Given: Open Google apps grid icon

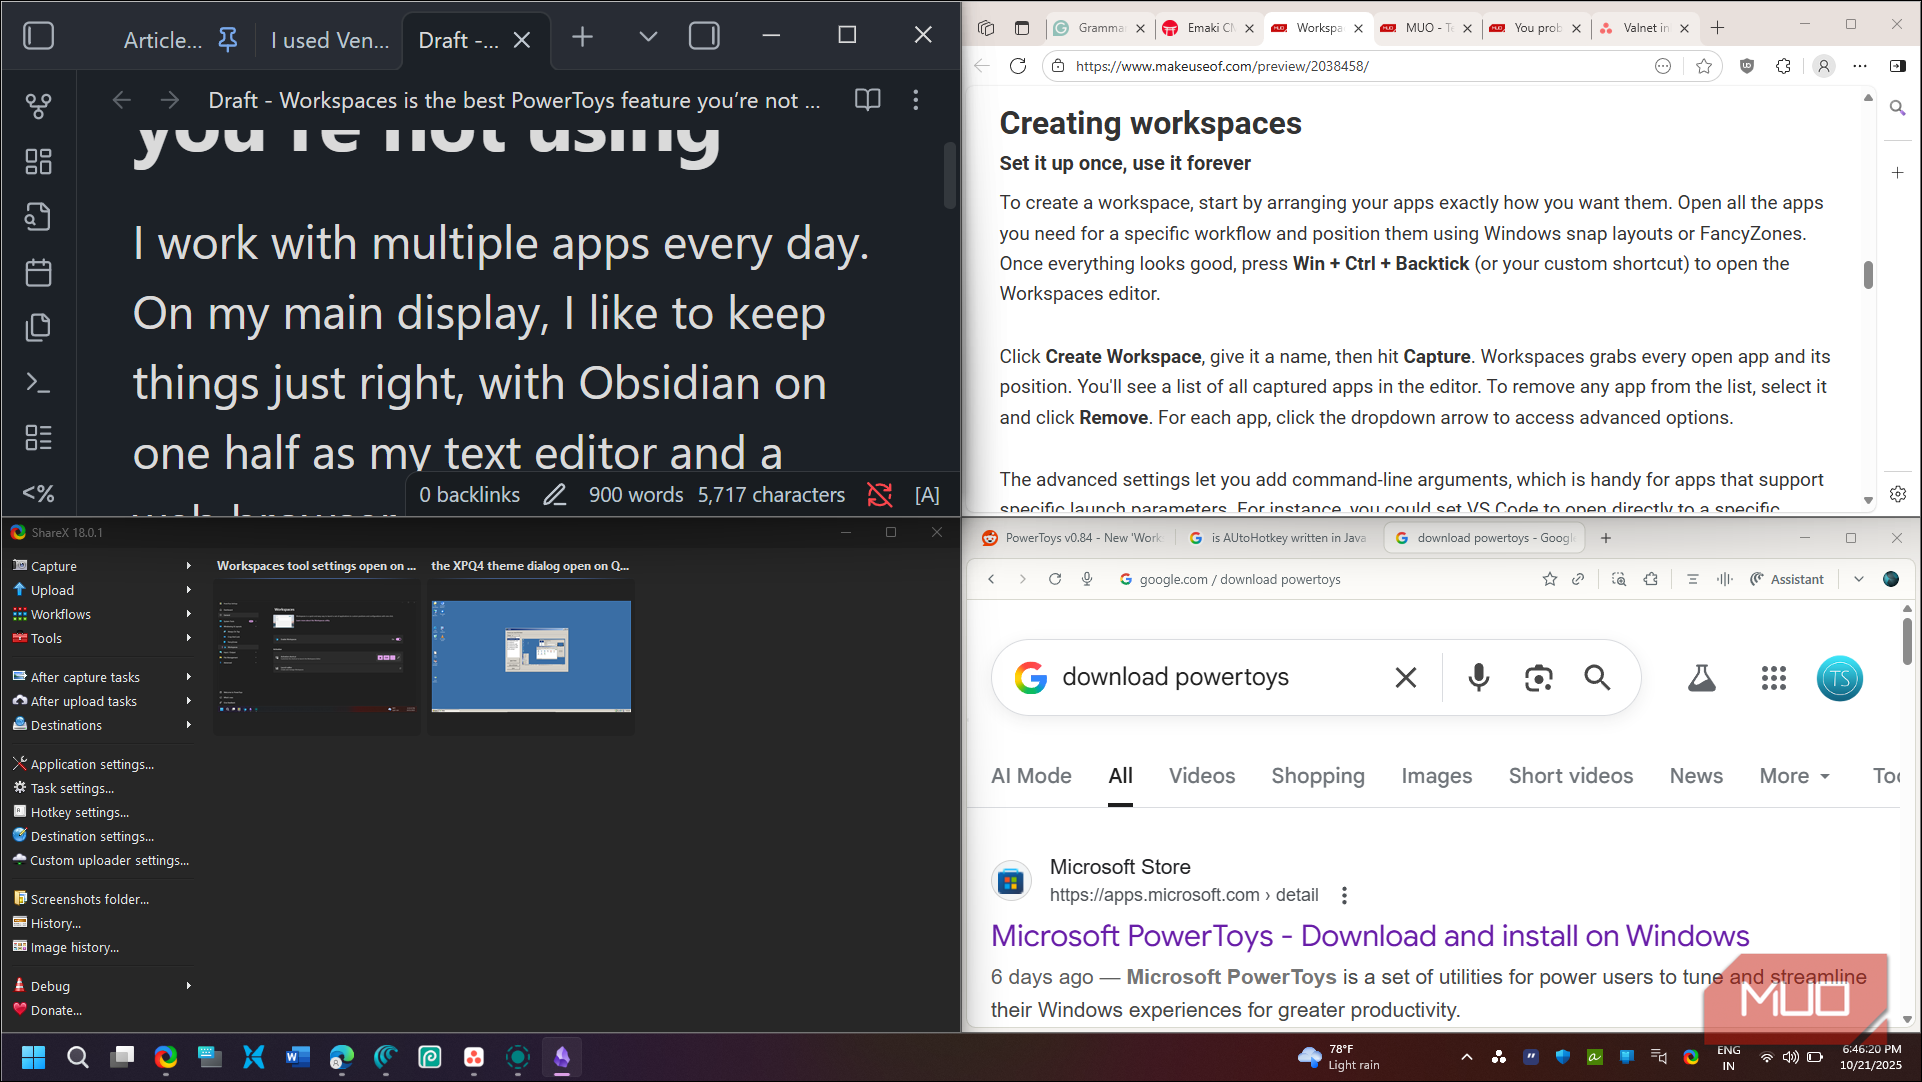Looking at the screenshot, I should coord(1773,678).
